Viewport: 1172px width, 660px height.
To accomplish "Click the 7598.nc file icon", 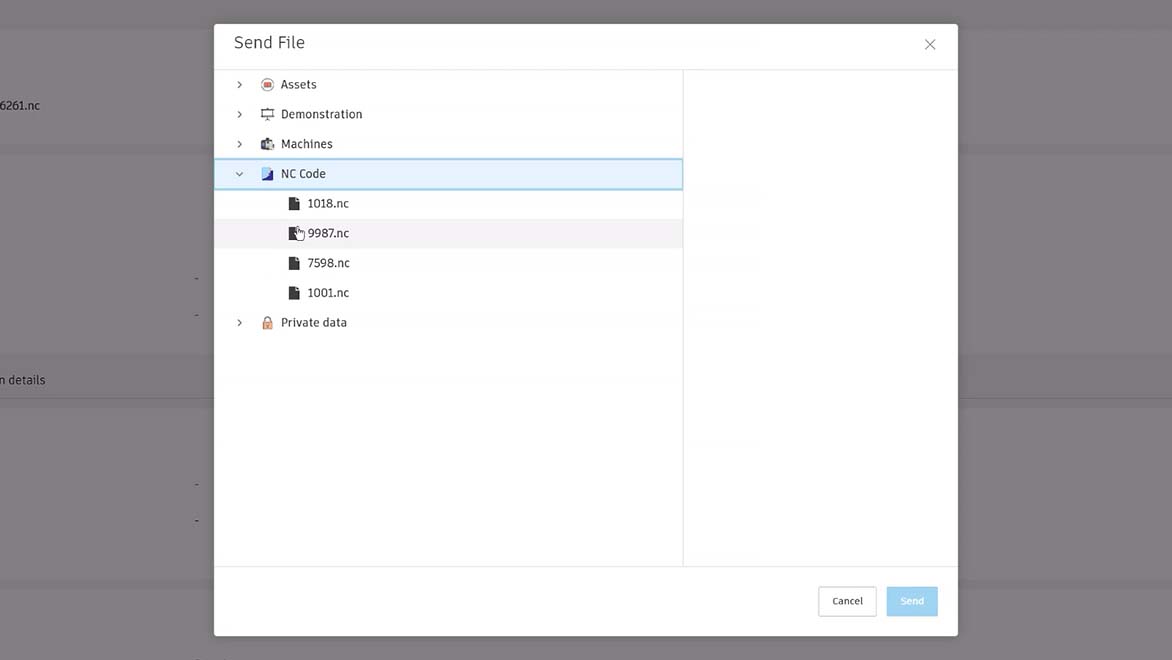I will (294, 264).
